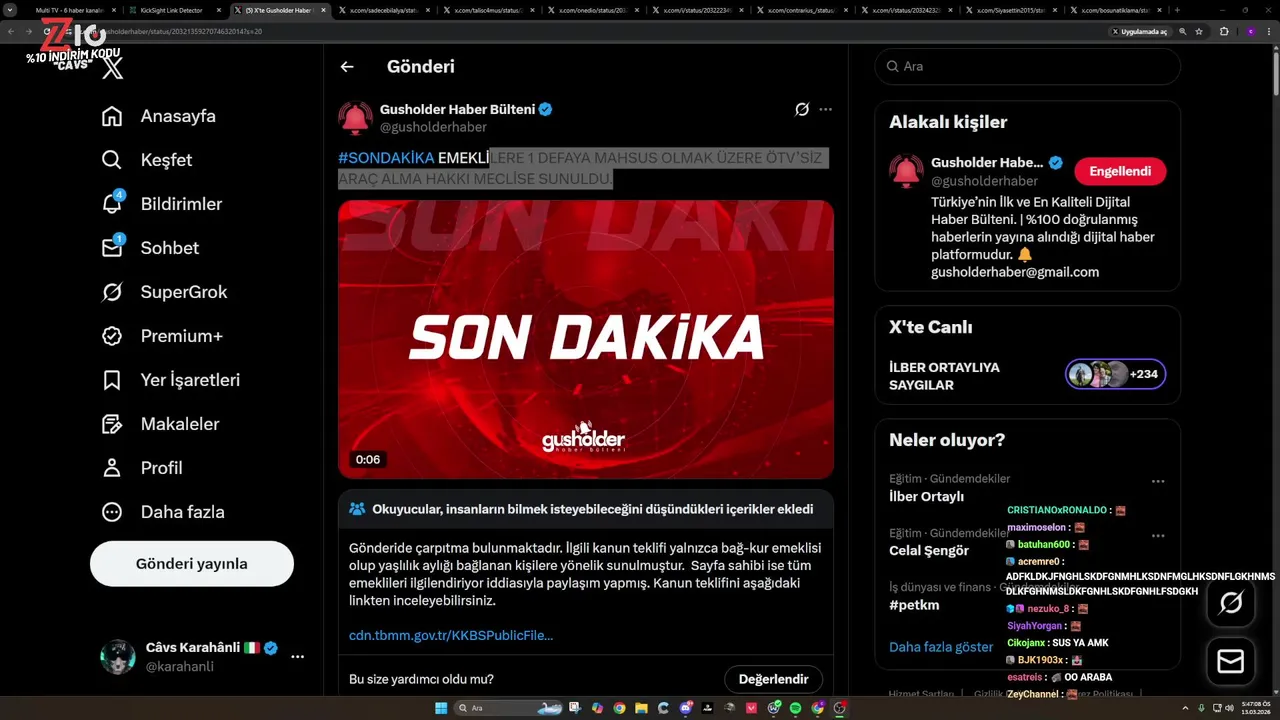Open Gusholder Habe... in Alakalı kişiler
1280x720 pixels.
pos(986,162)
